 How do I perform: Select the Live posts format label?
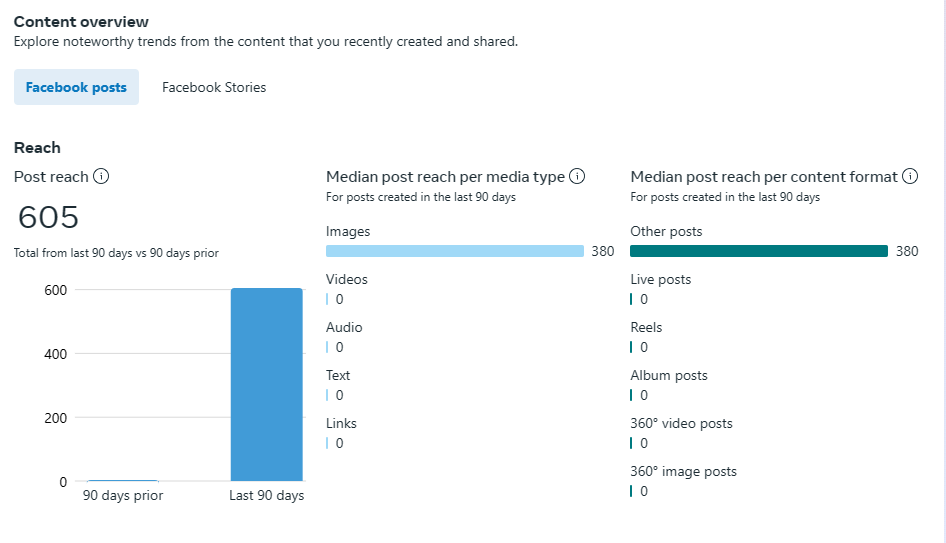coord(660,280)
